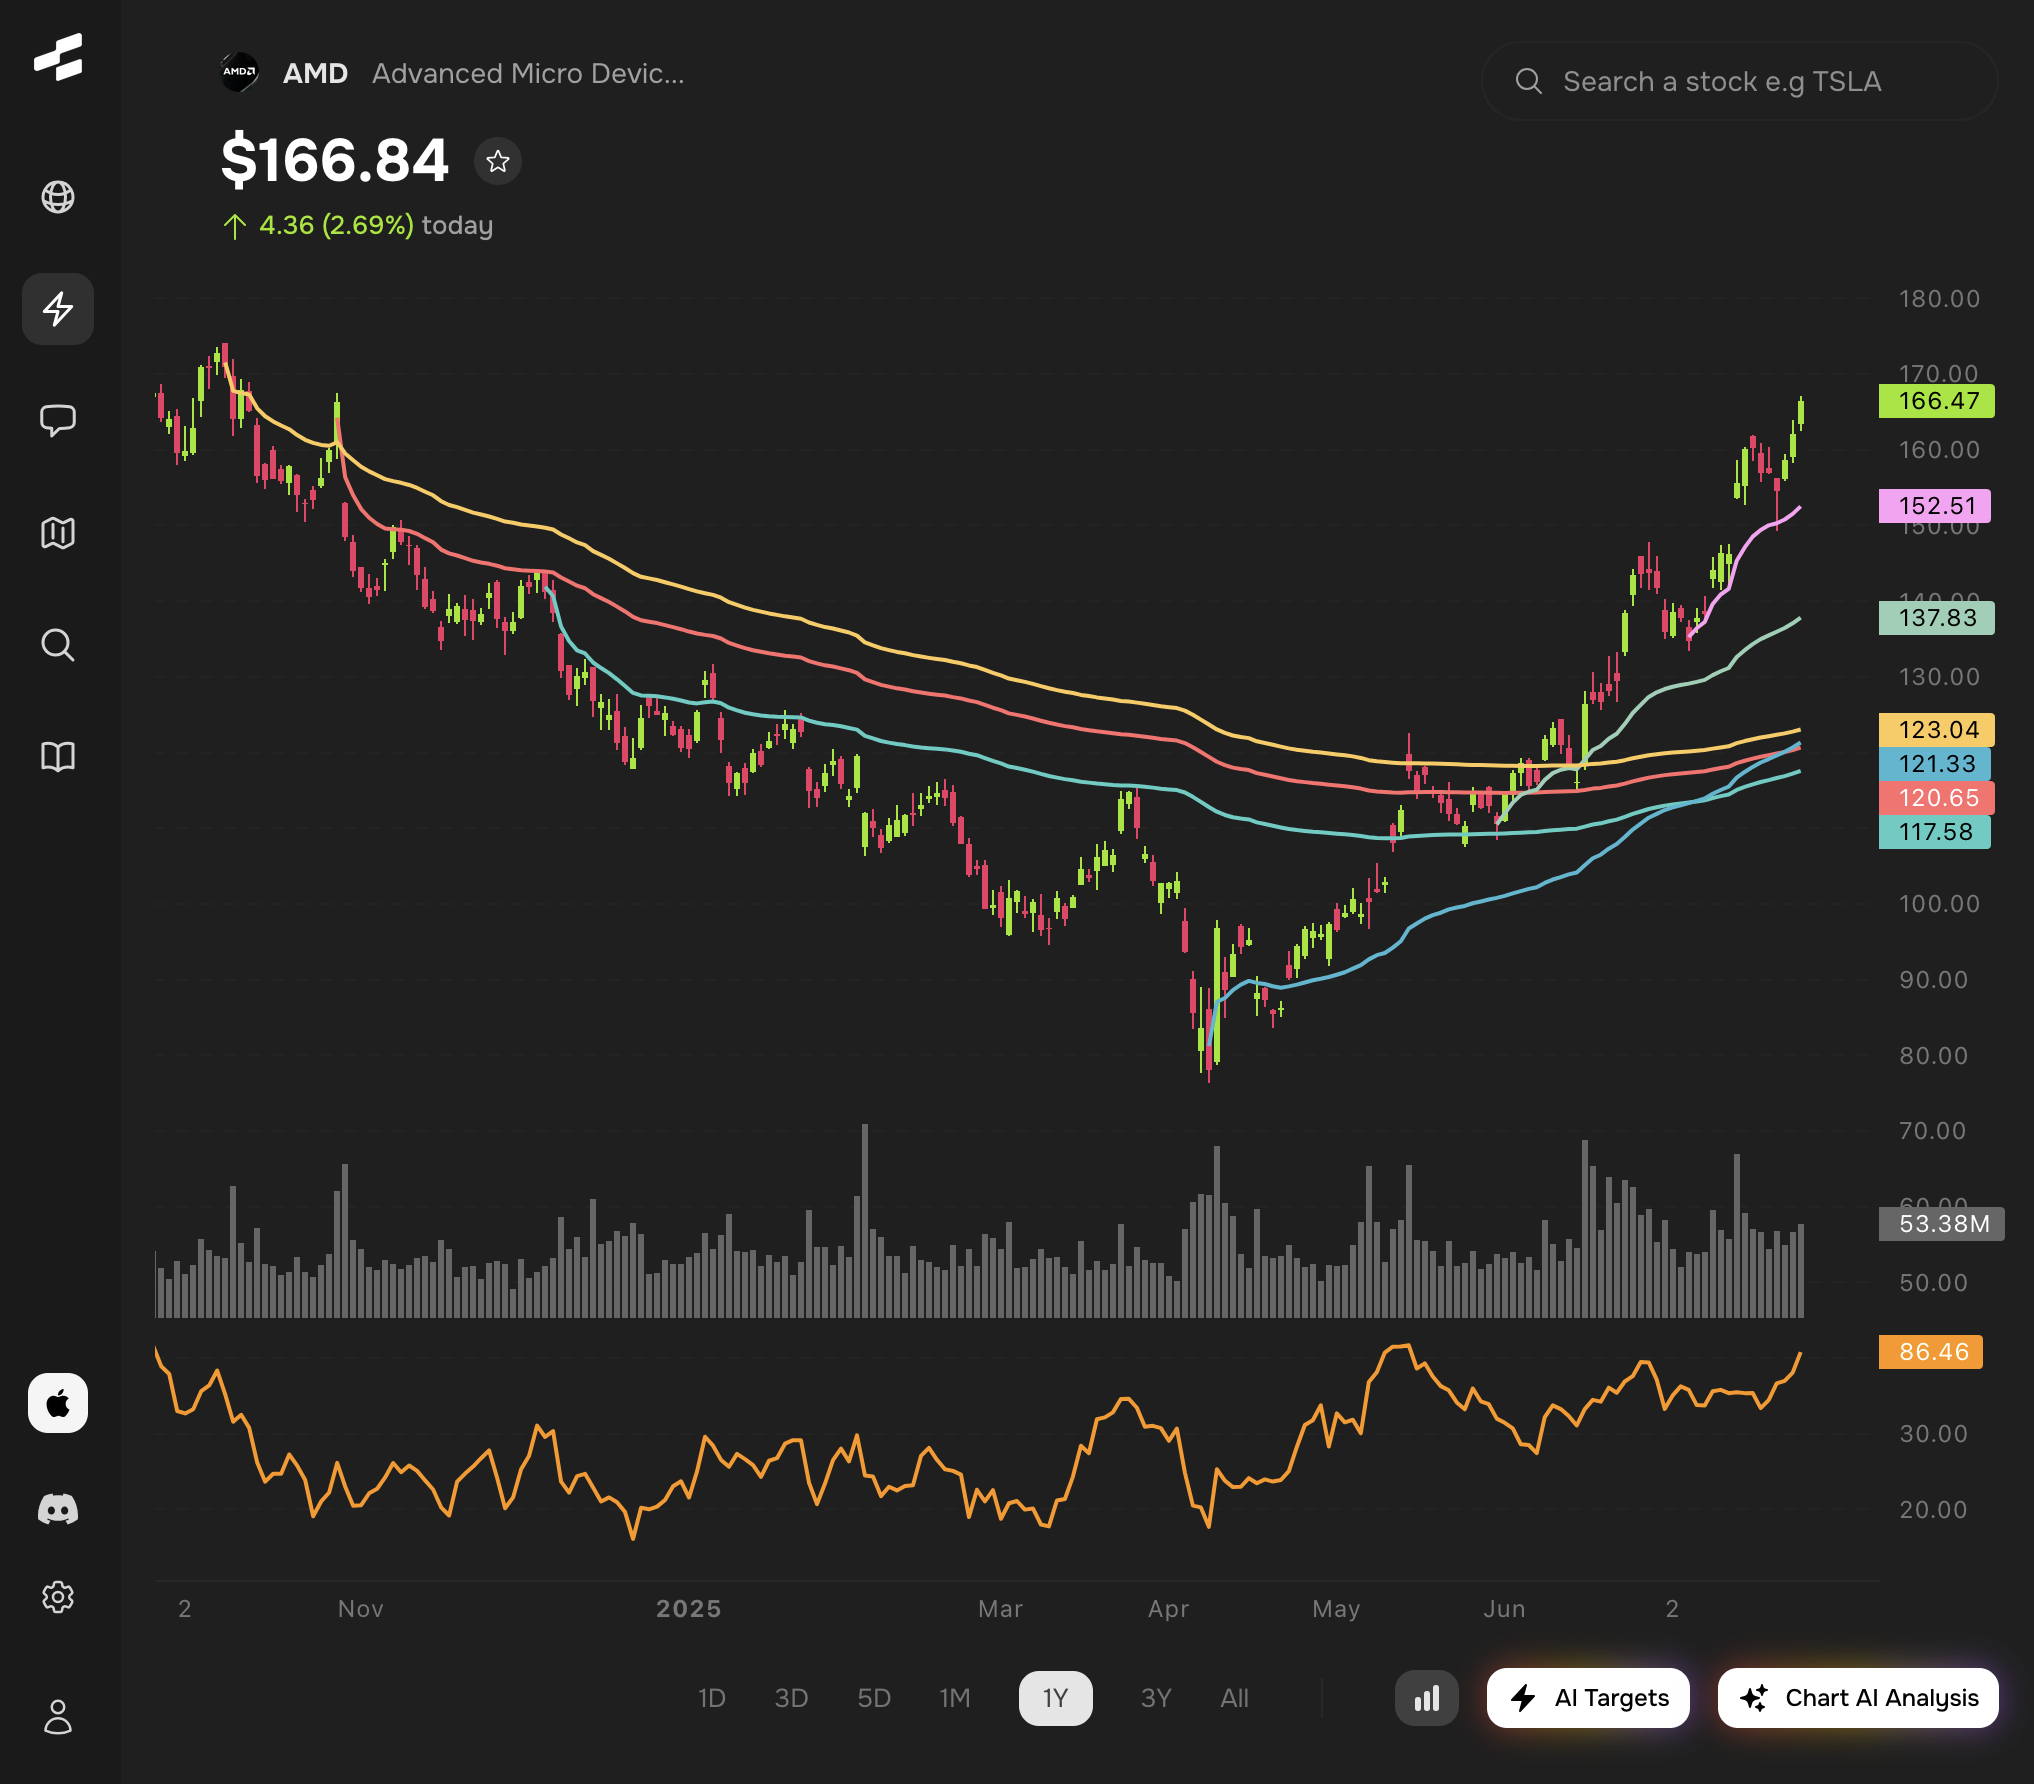The image size is (2034, 1784).
Task: Click the user profile icon
Action: 58,1717
